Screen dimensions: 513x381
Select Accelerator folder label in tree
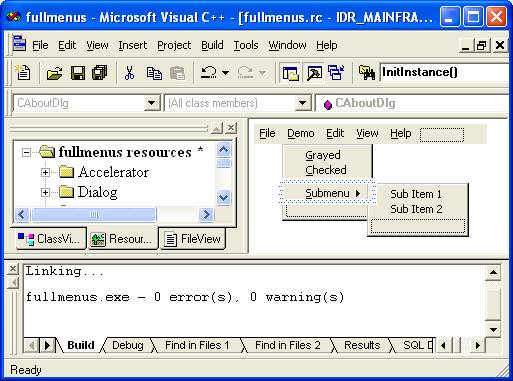[x=113, y=172]
